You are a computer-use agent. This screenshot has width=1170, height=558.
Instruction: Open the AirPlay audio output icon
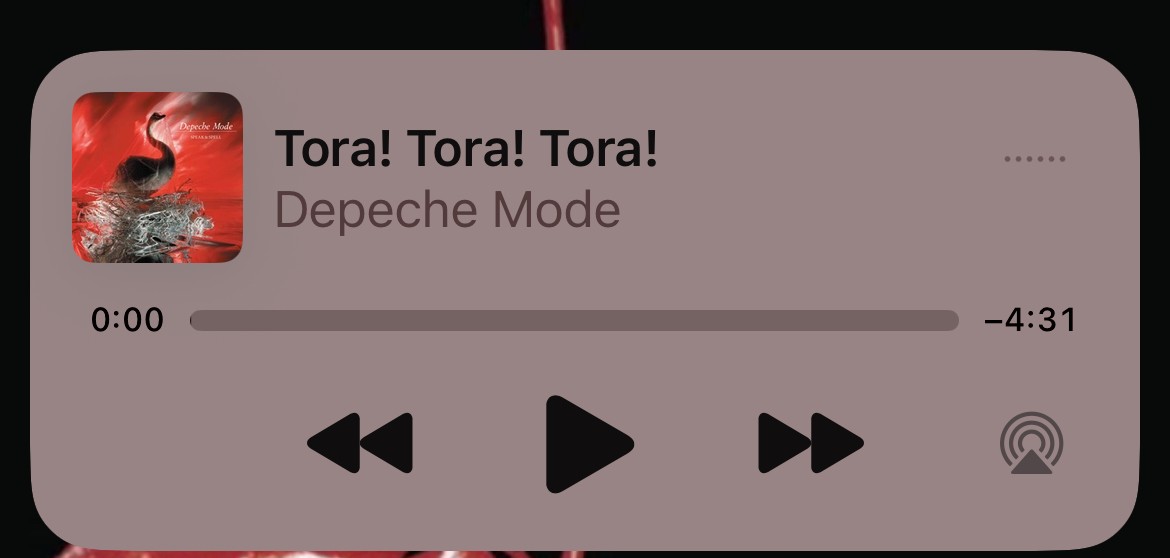point(1032,443)
